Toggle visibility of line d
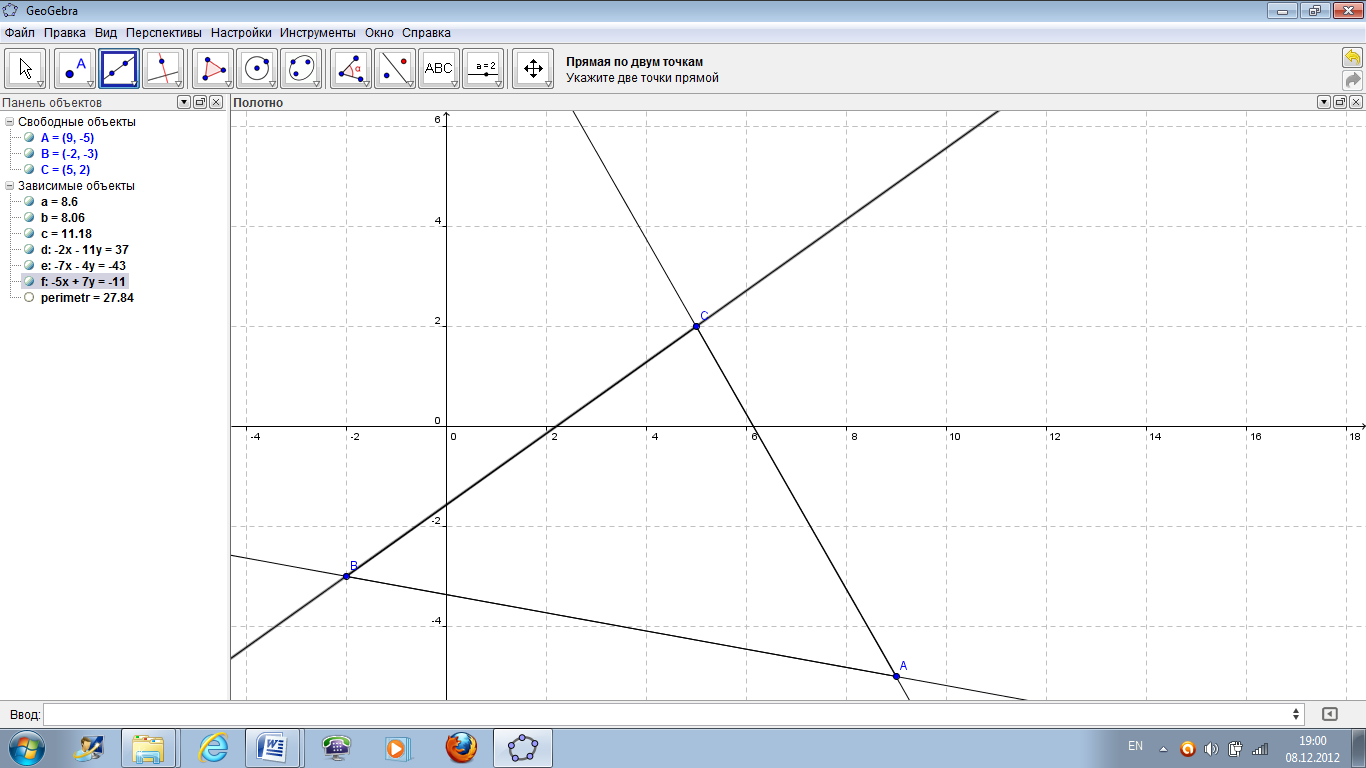The image size is (1366, 768). tap(29, 250)
